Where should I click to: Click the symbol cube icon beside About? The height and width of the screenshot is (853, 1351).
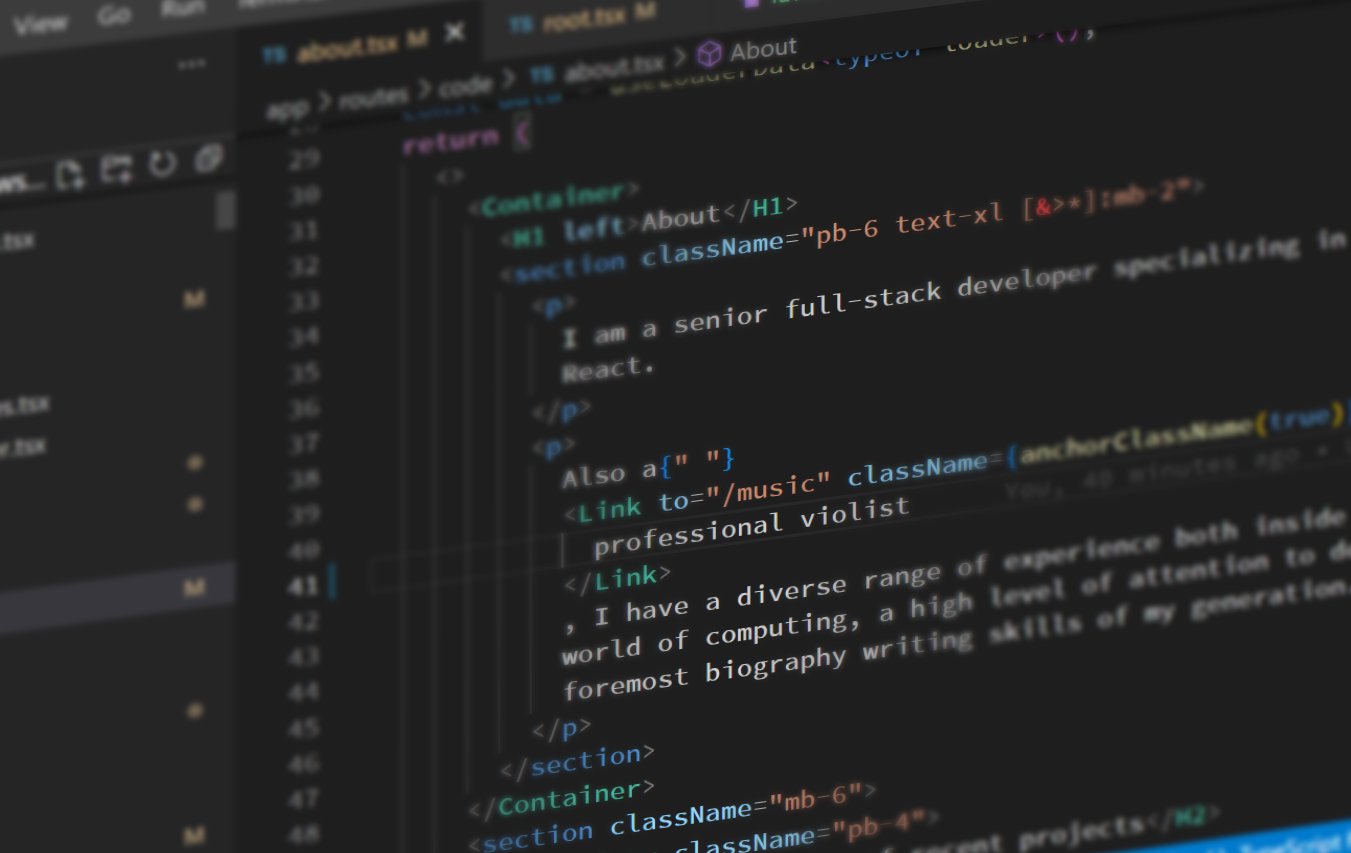point(709,53)
